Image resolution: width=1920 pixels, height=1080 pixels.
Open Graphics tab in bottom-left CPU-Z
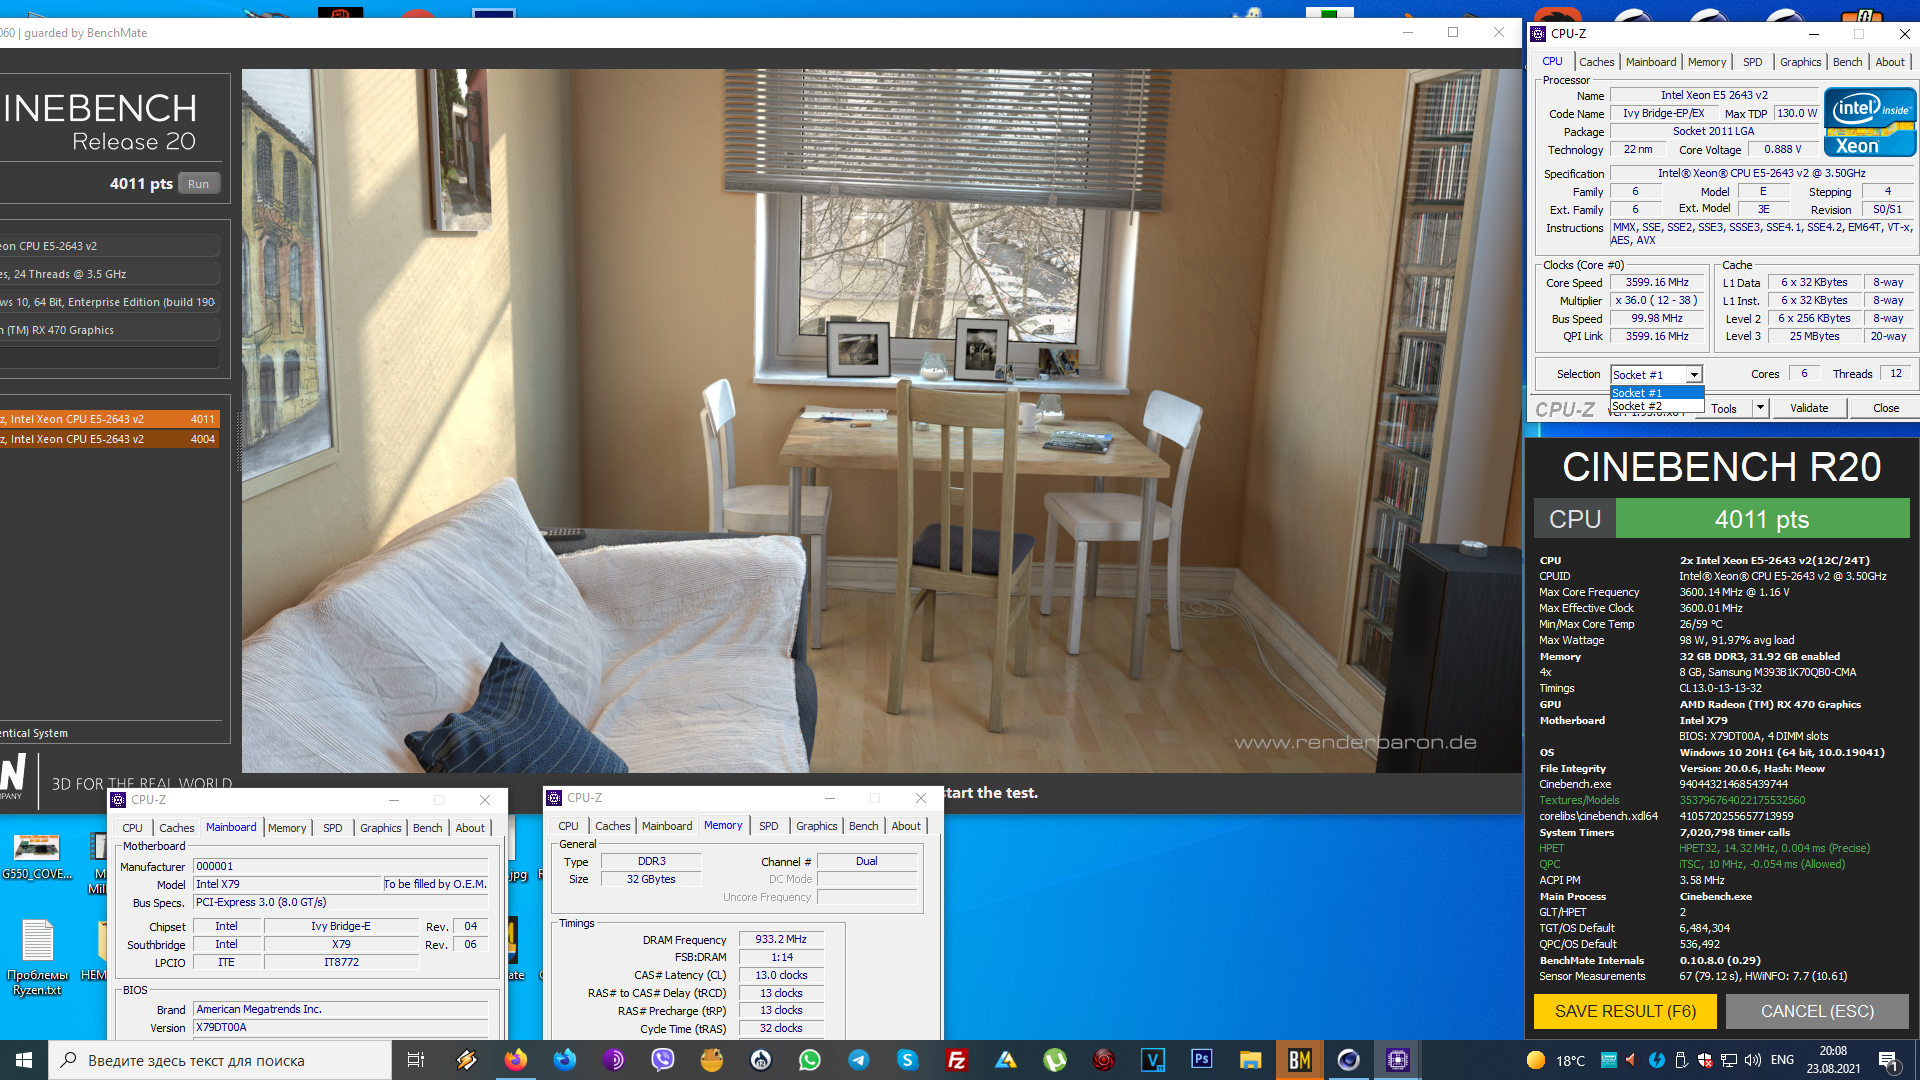[380, 828]
